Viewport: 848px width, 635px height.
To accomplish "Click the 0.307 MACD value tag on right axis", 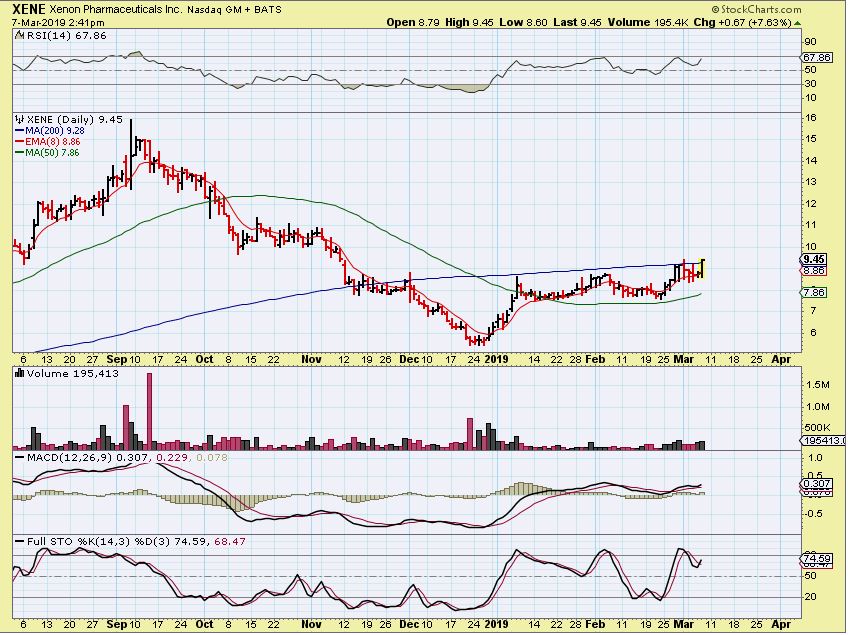I will (x=817, y=484).
